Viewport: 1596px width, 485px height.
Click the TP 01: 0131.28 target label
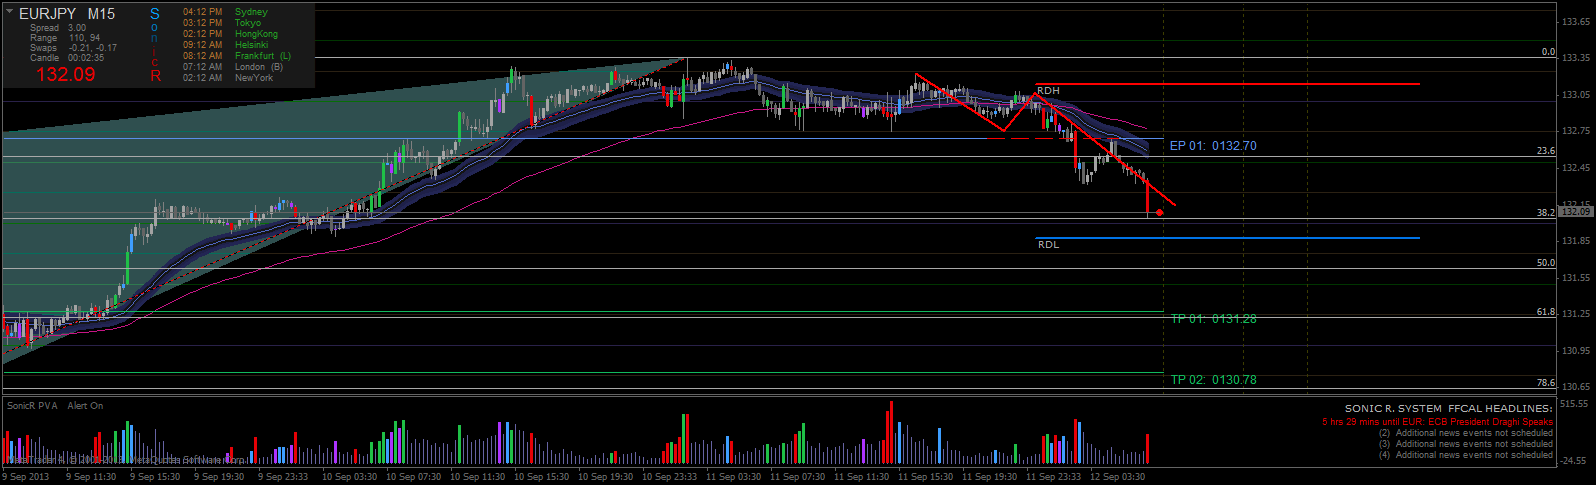[x=1213, y=319]
